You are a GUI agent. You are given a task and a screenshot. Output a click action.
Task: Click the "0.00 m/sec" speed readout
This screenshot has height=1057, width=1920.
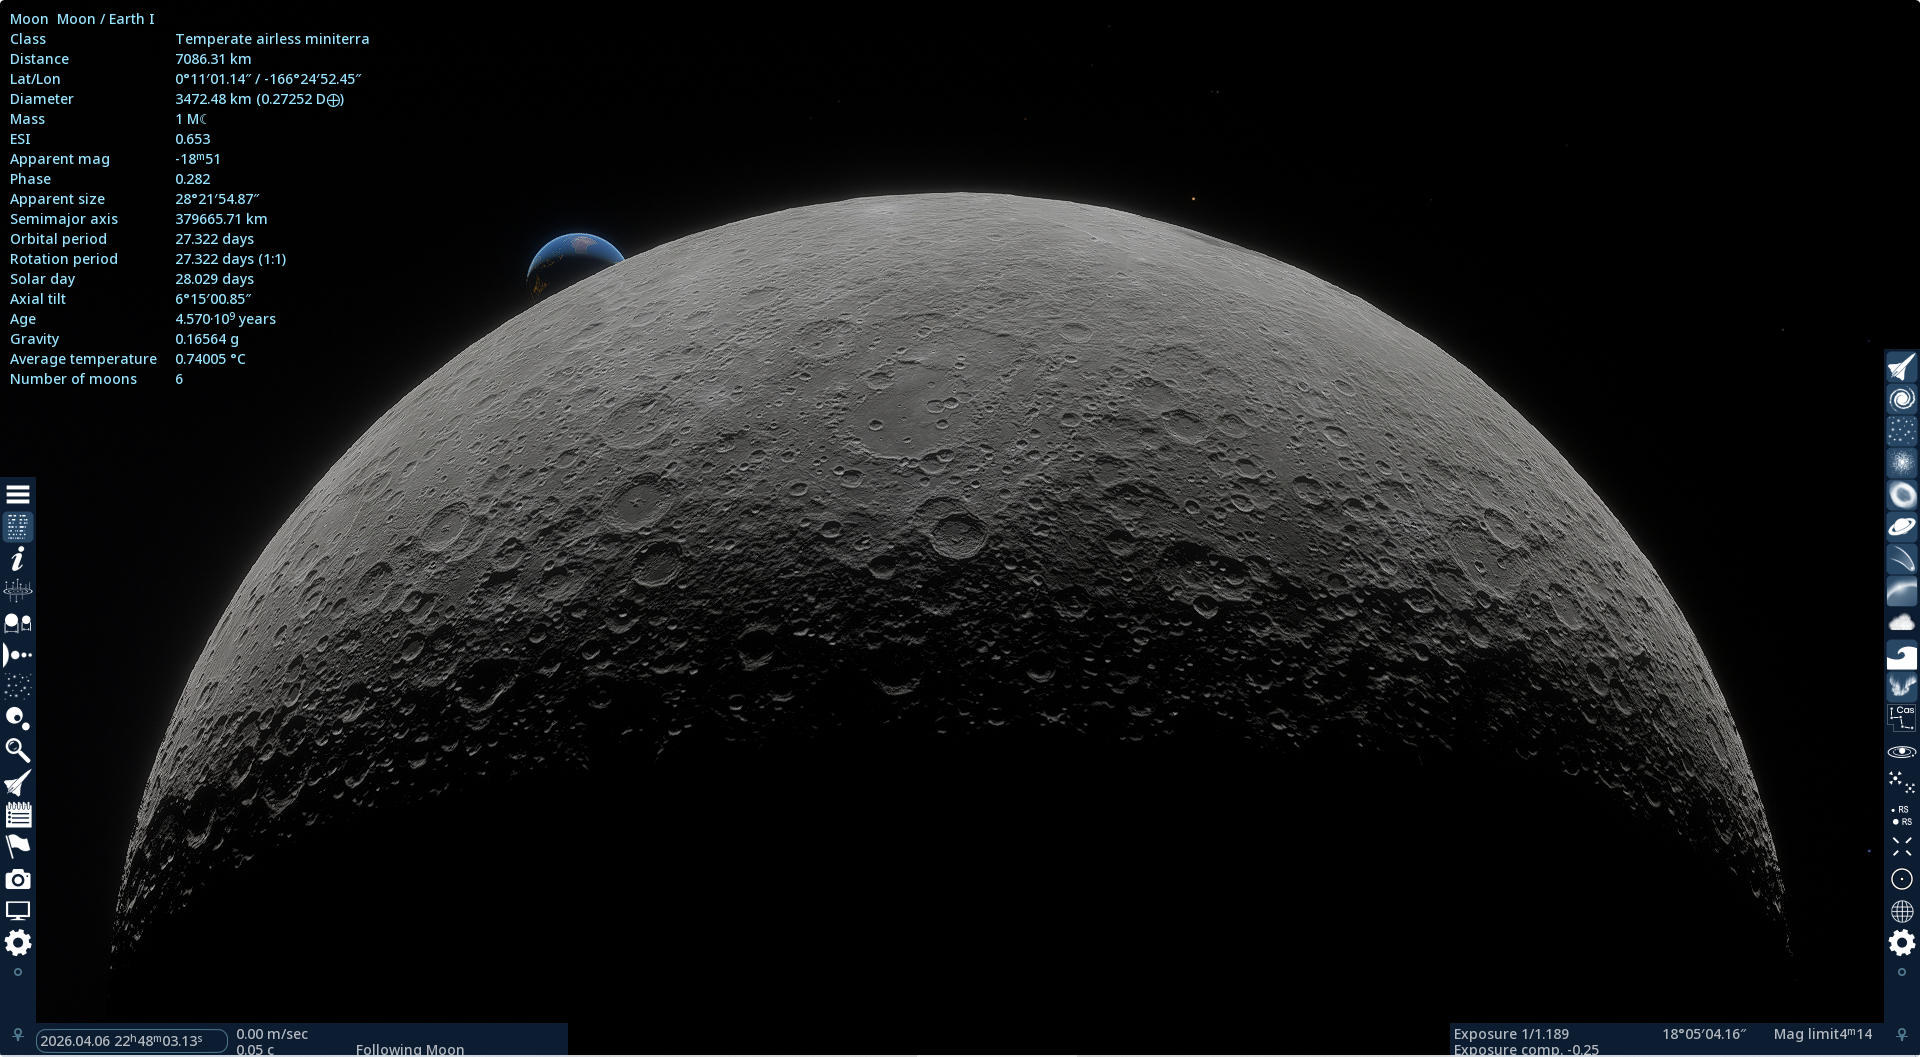tap(272, 1034)
